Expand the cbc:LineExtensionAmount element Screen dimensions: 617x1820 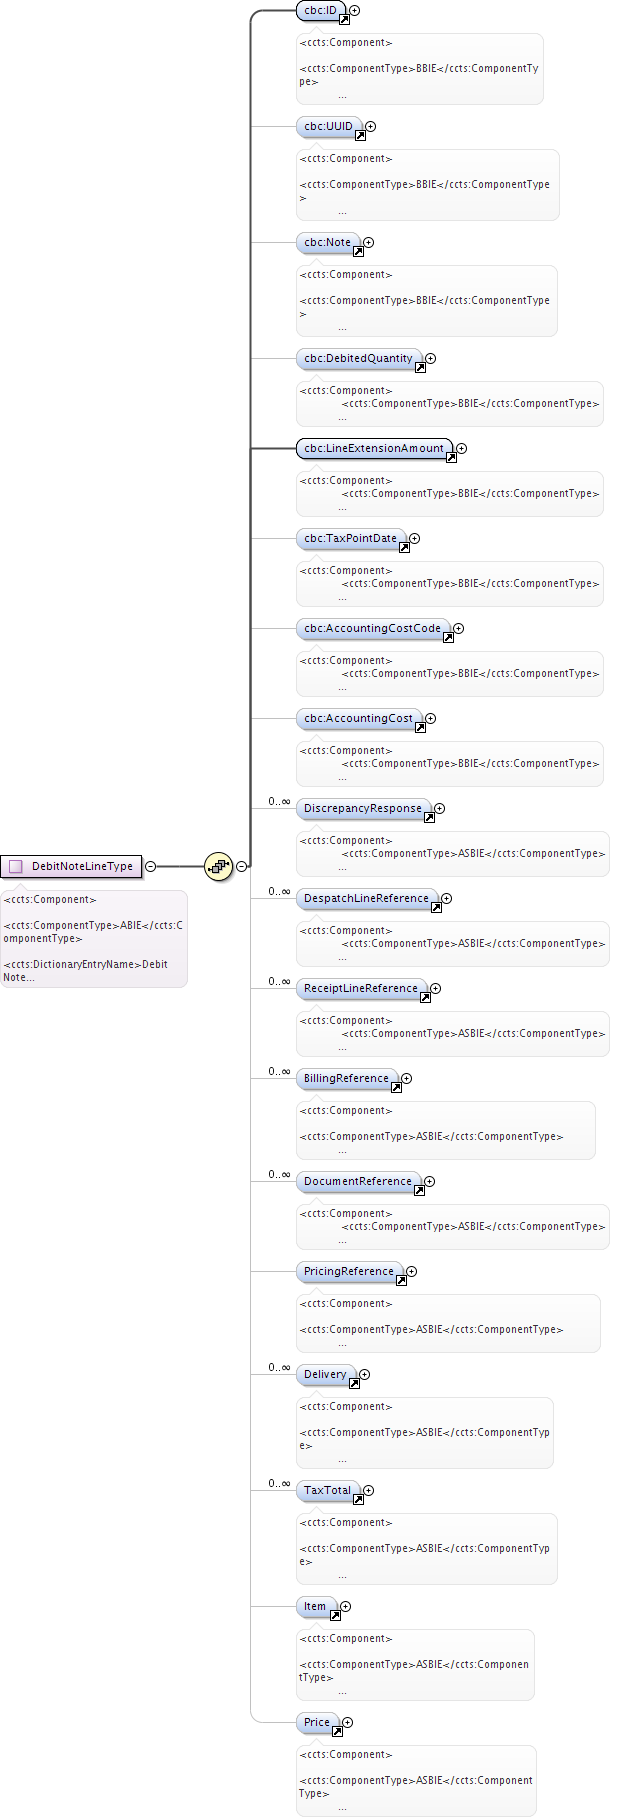[x=462, y=448]
